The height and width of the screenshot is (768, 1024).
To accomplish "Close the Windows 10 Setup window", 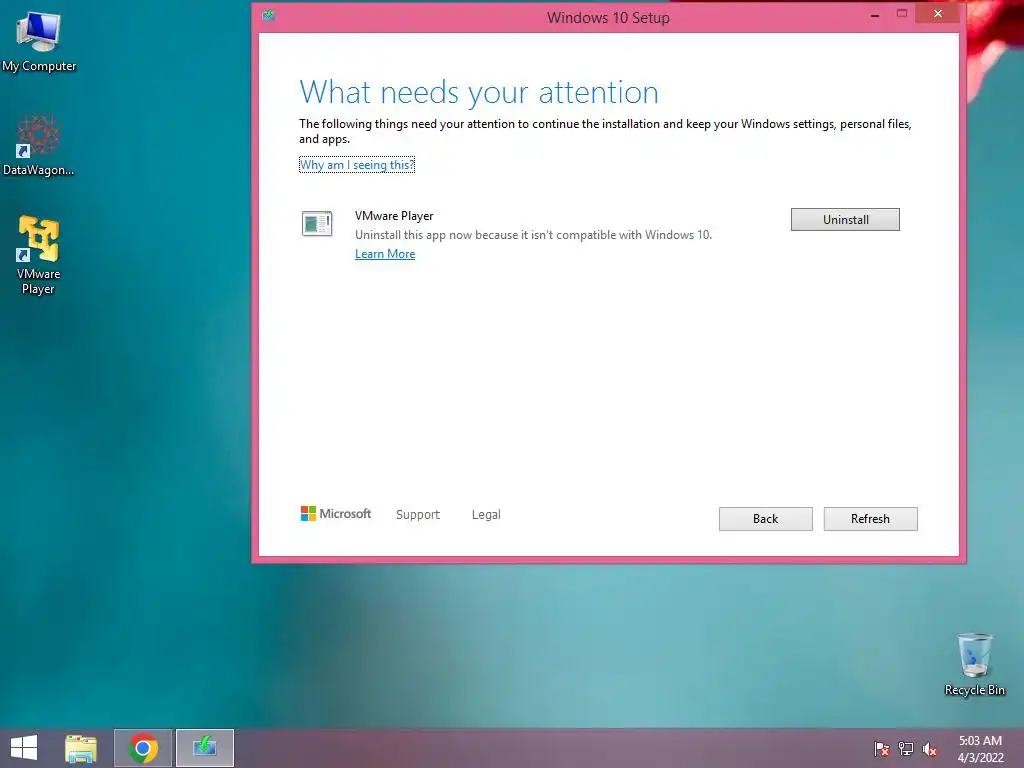I will click(938, 14).
